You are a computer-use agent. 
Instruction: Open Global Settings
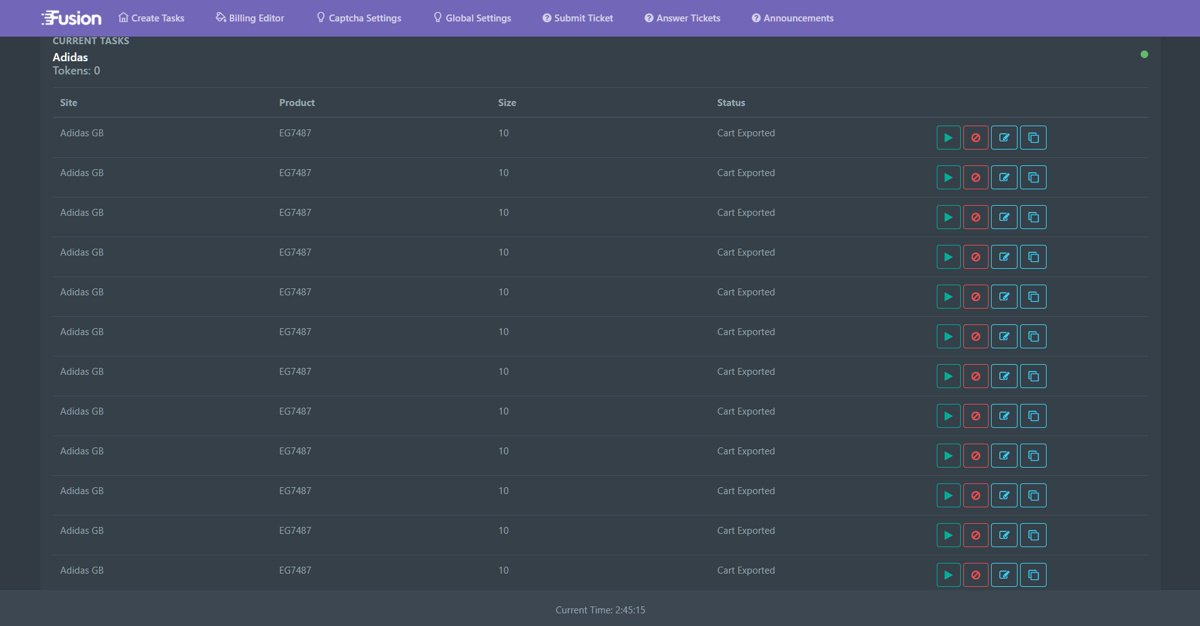coord(472,18)
